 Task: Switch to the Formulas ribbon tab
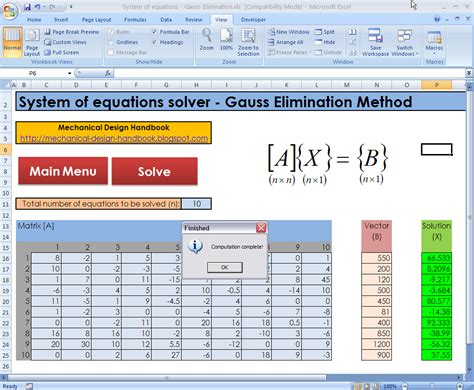point(135,20)
